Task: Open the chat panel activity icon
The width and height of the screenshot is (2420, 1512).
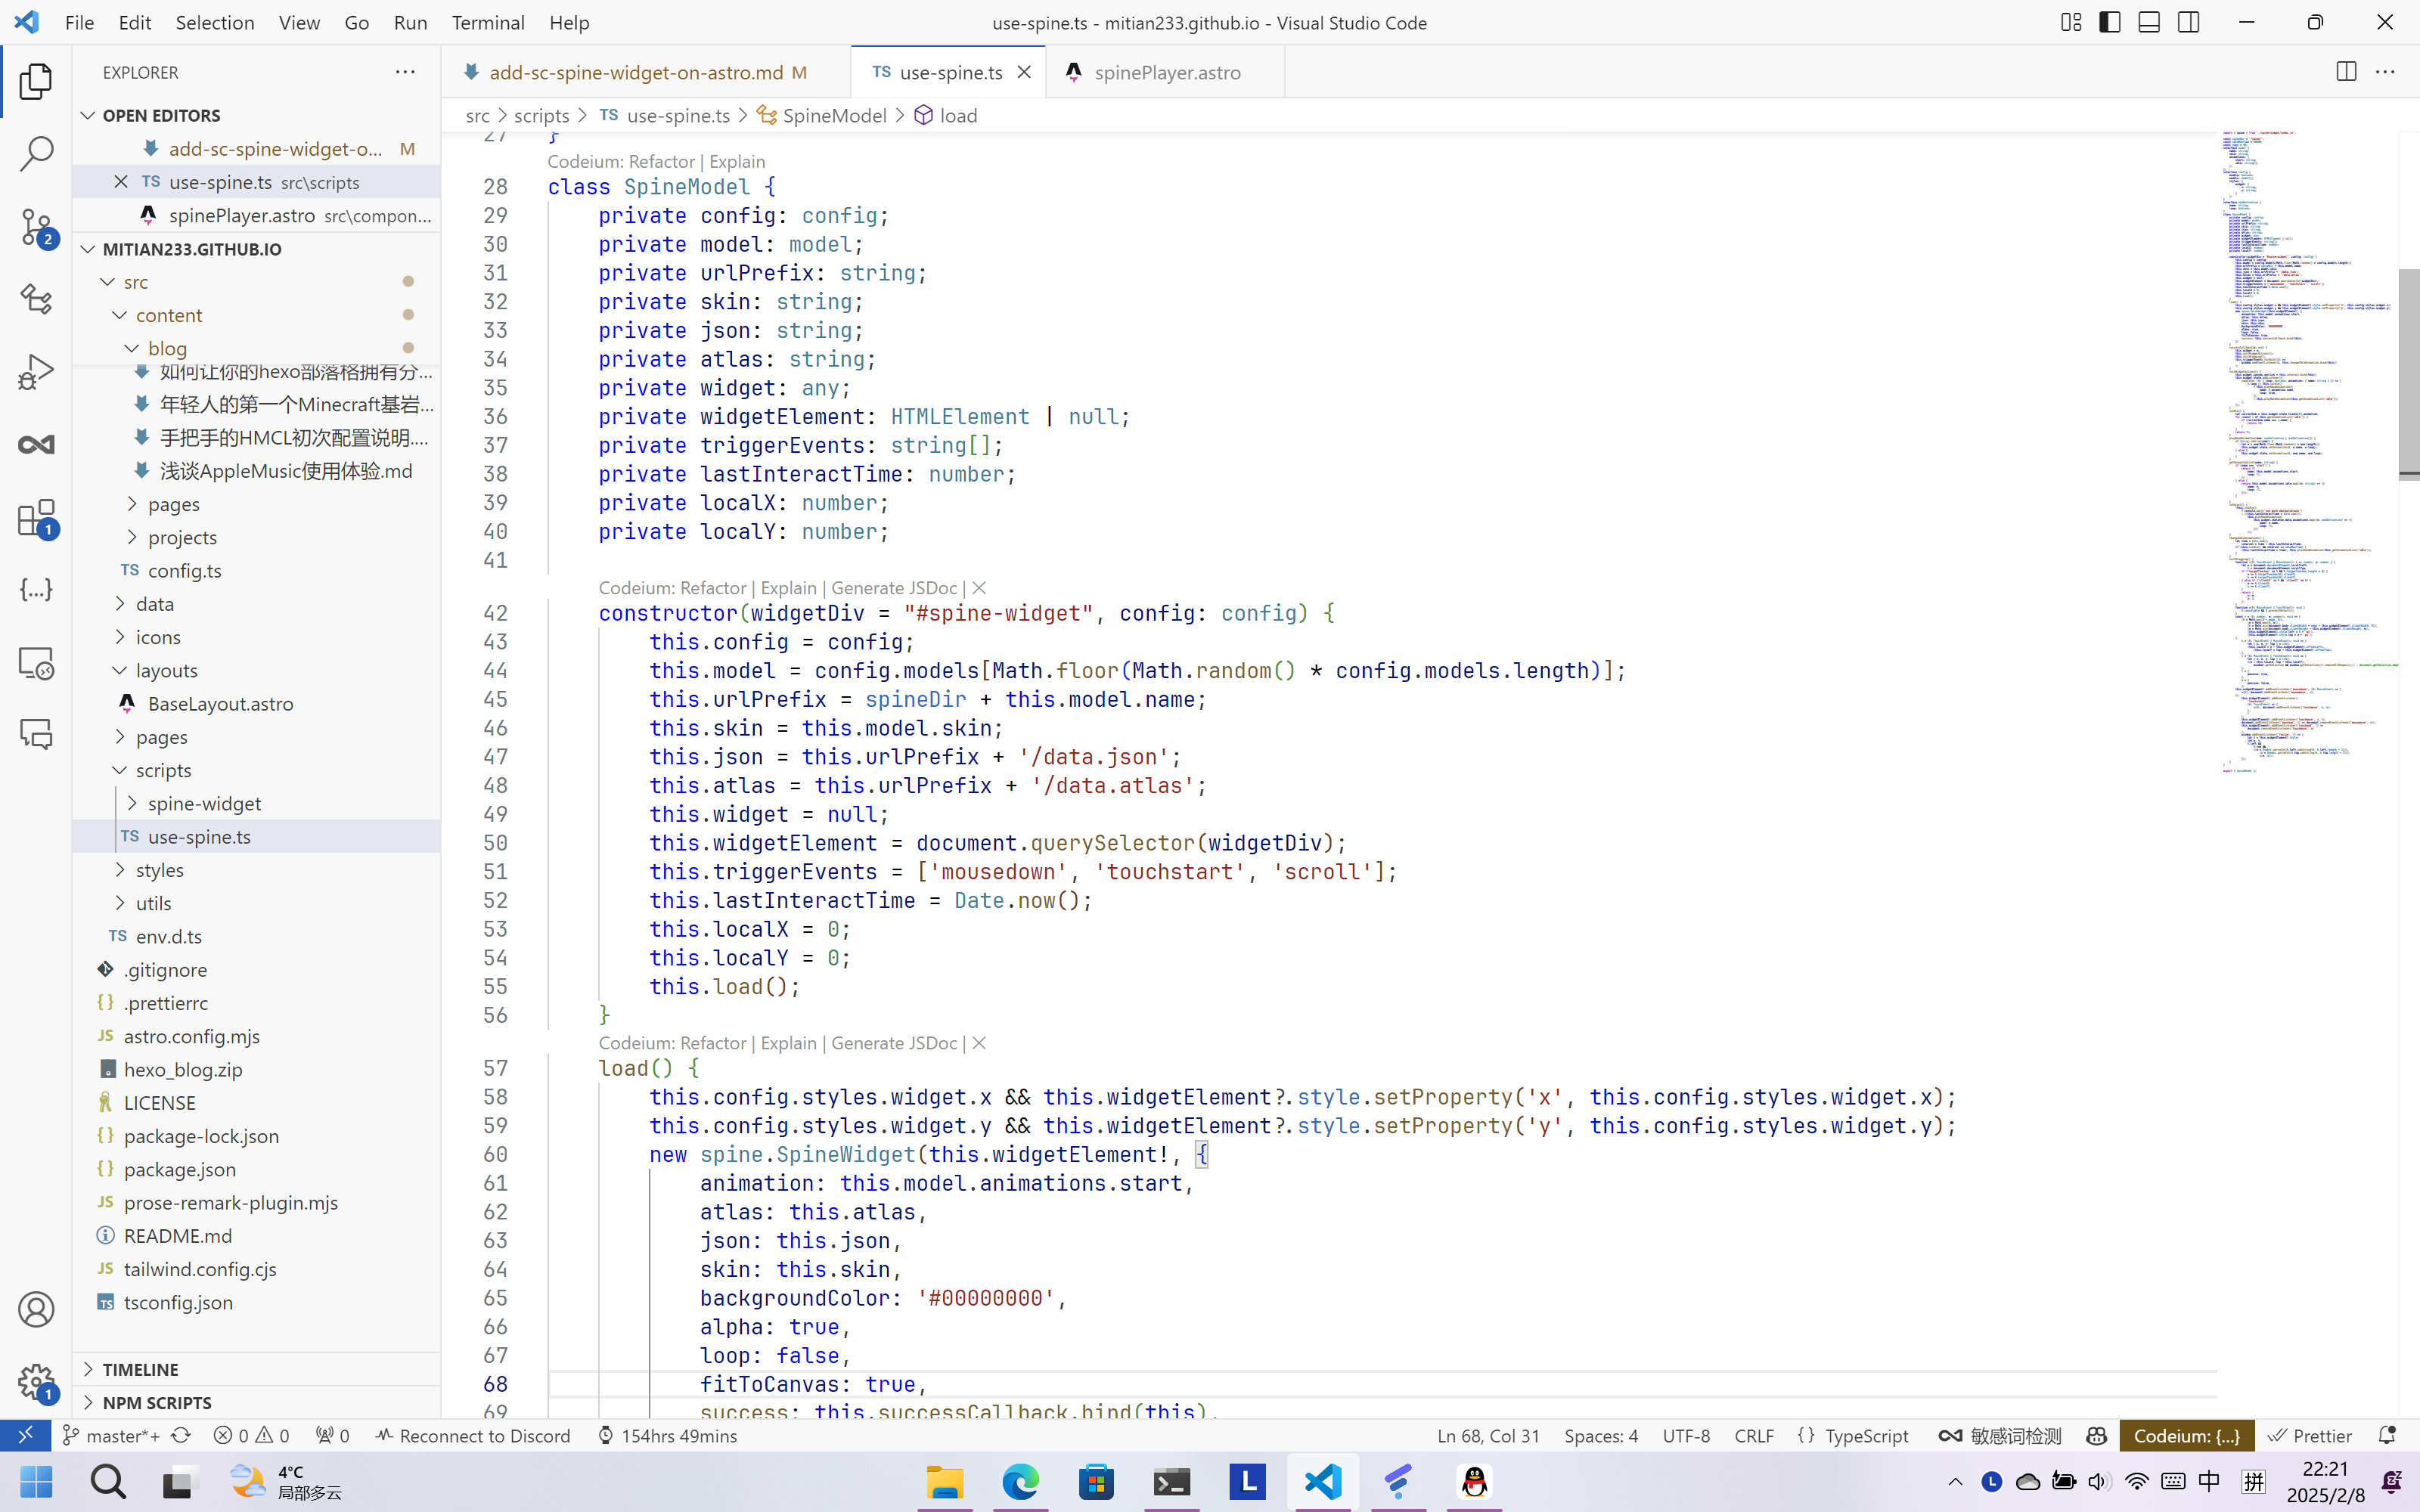Action: point(36,735)
